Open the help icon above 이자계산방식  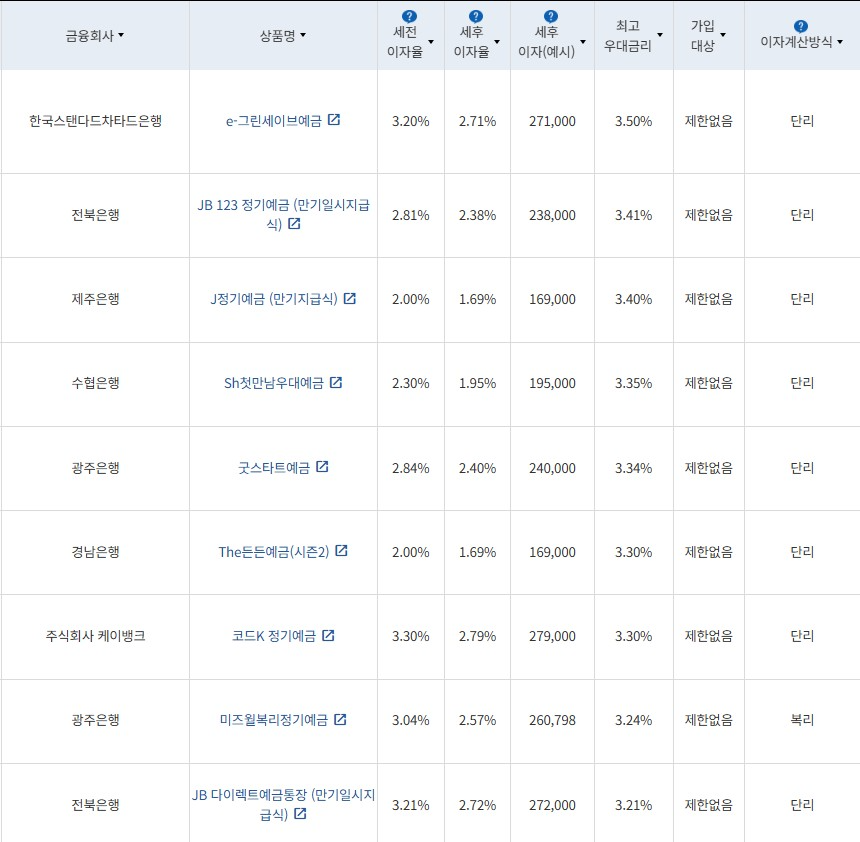800,26
